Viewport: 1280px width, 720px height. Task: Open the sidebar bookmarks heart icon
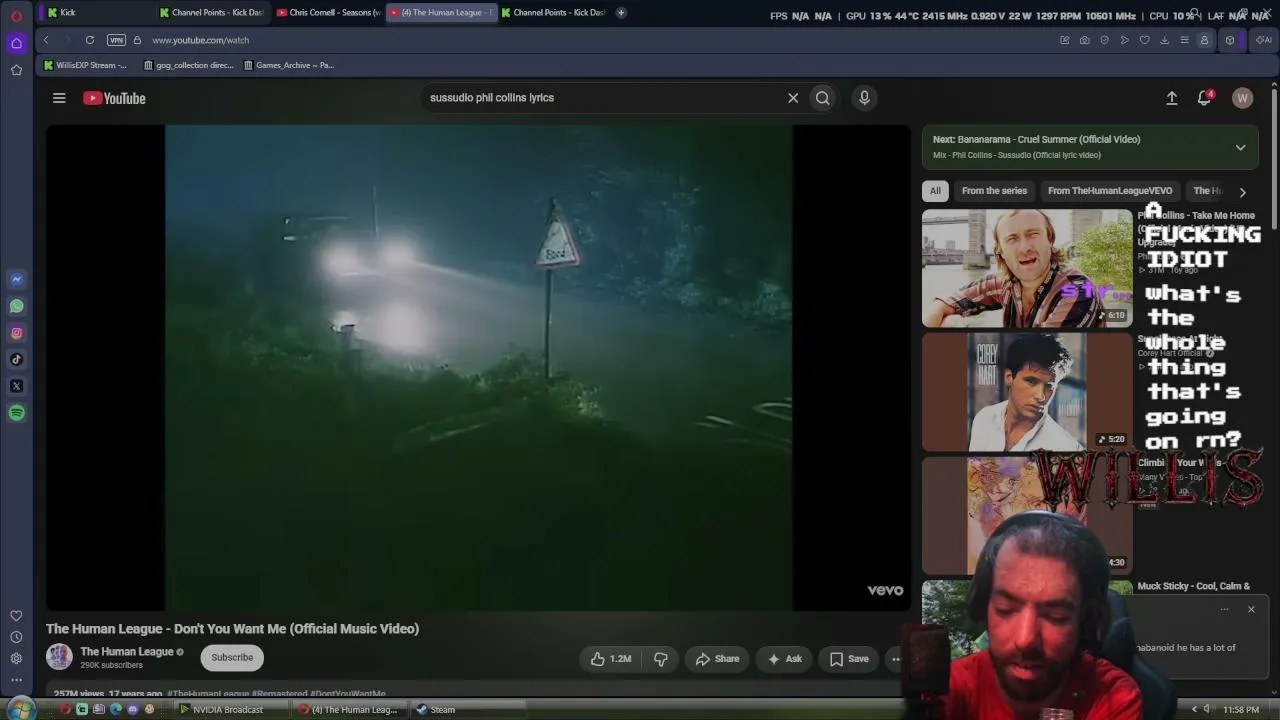(x=16, y=616)
